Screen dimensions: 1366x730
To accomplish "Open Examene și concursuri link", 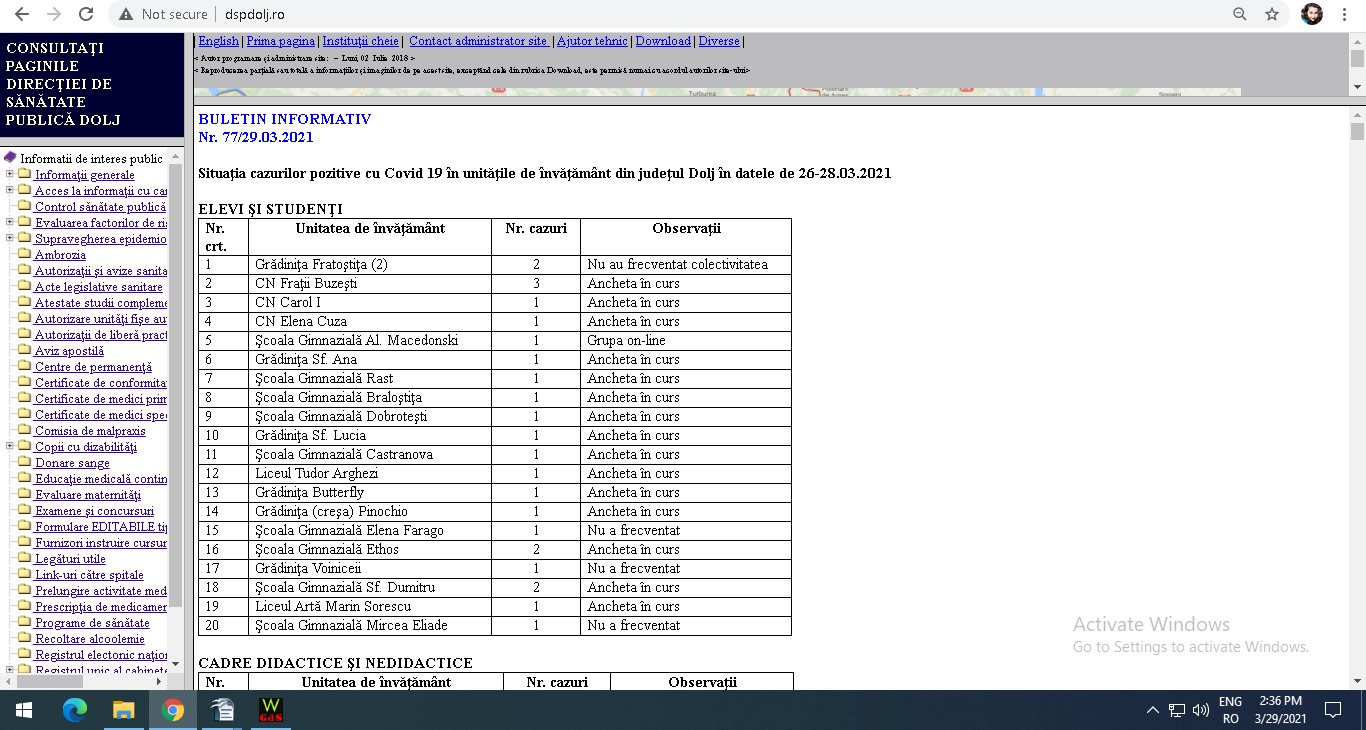I will click(x=95, y=510).
